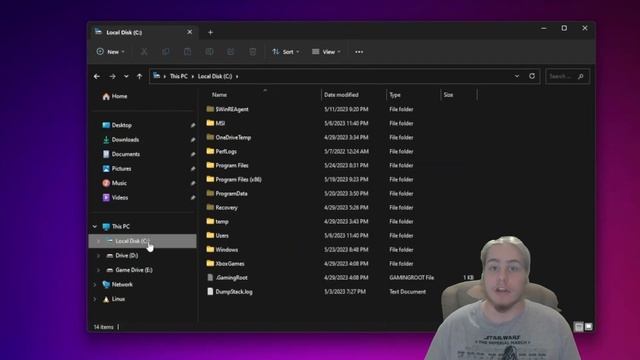This screenshot has height=360, width=640.
Task: Open the See more ellipsis menu
Action: tap(359, 52)
